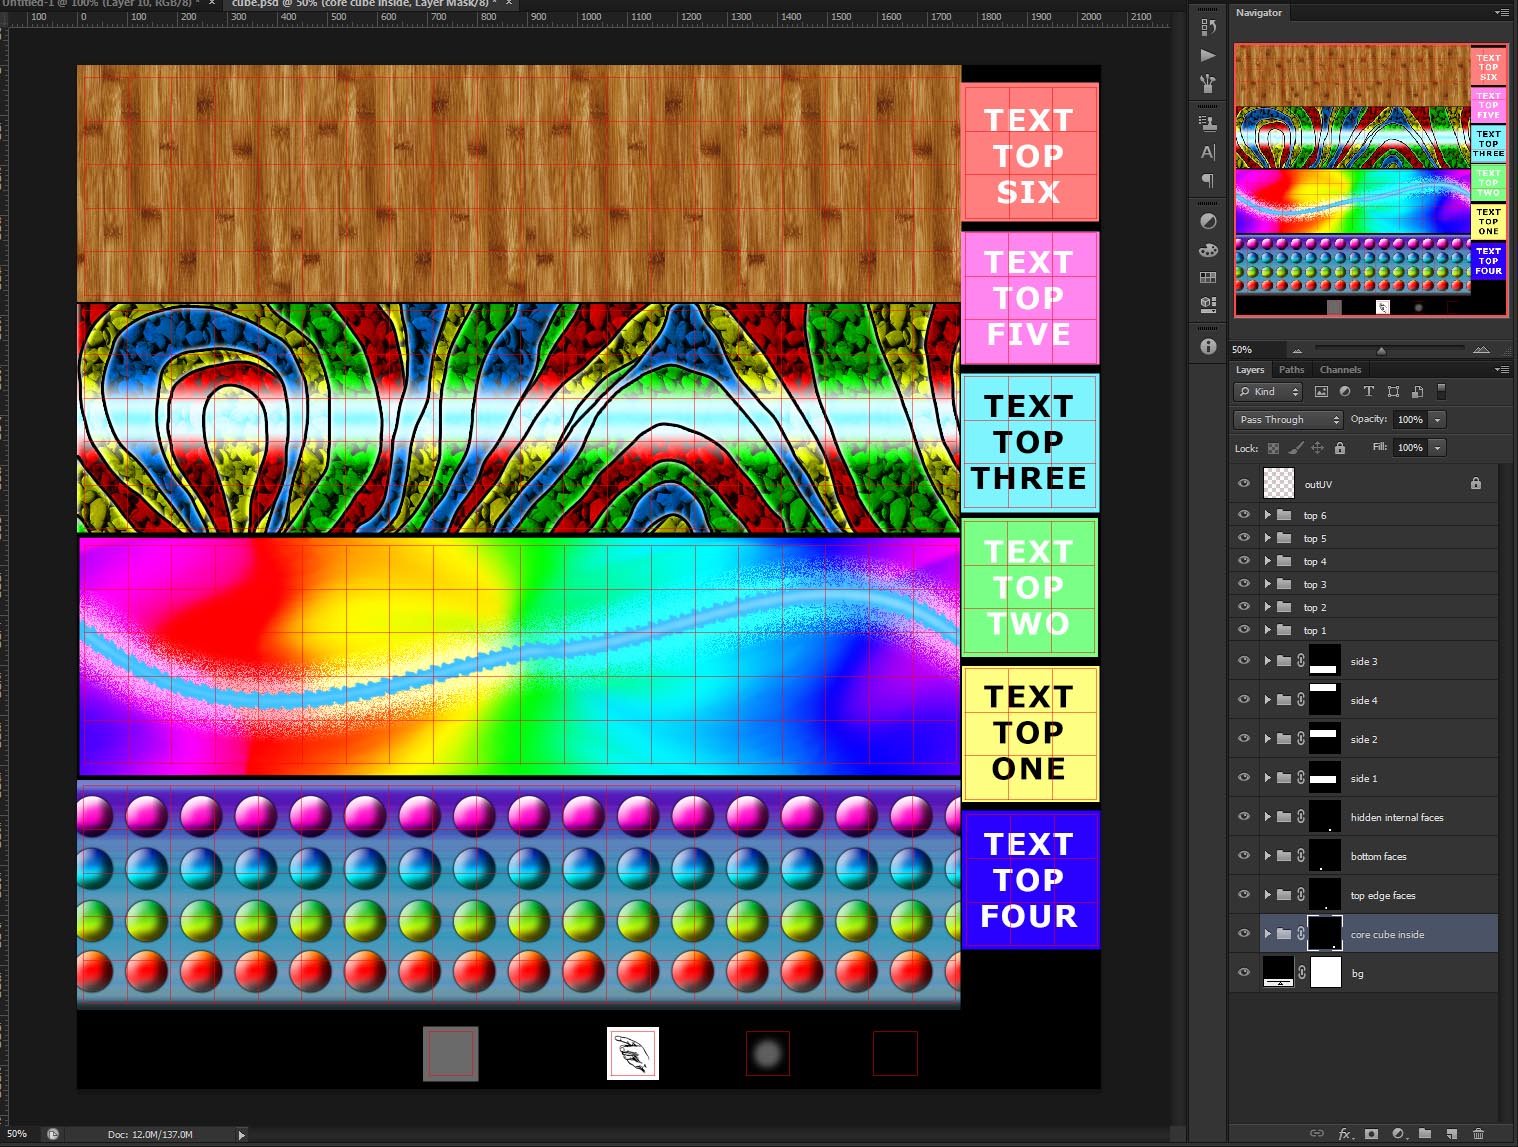Hide the outUV layer
The width and height of the screenshot is (1518, 1147).
tap(1244, 483)
